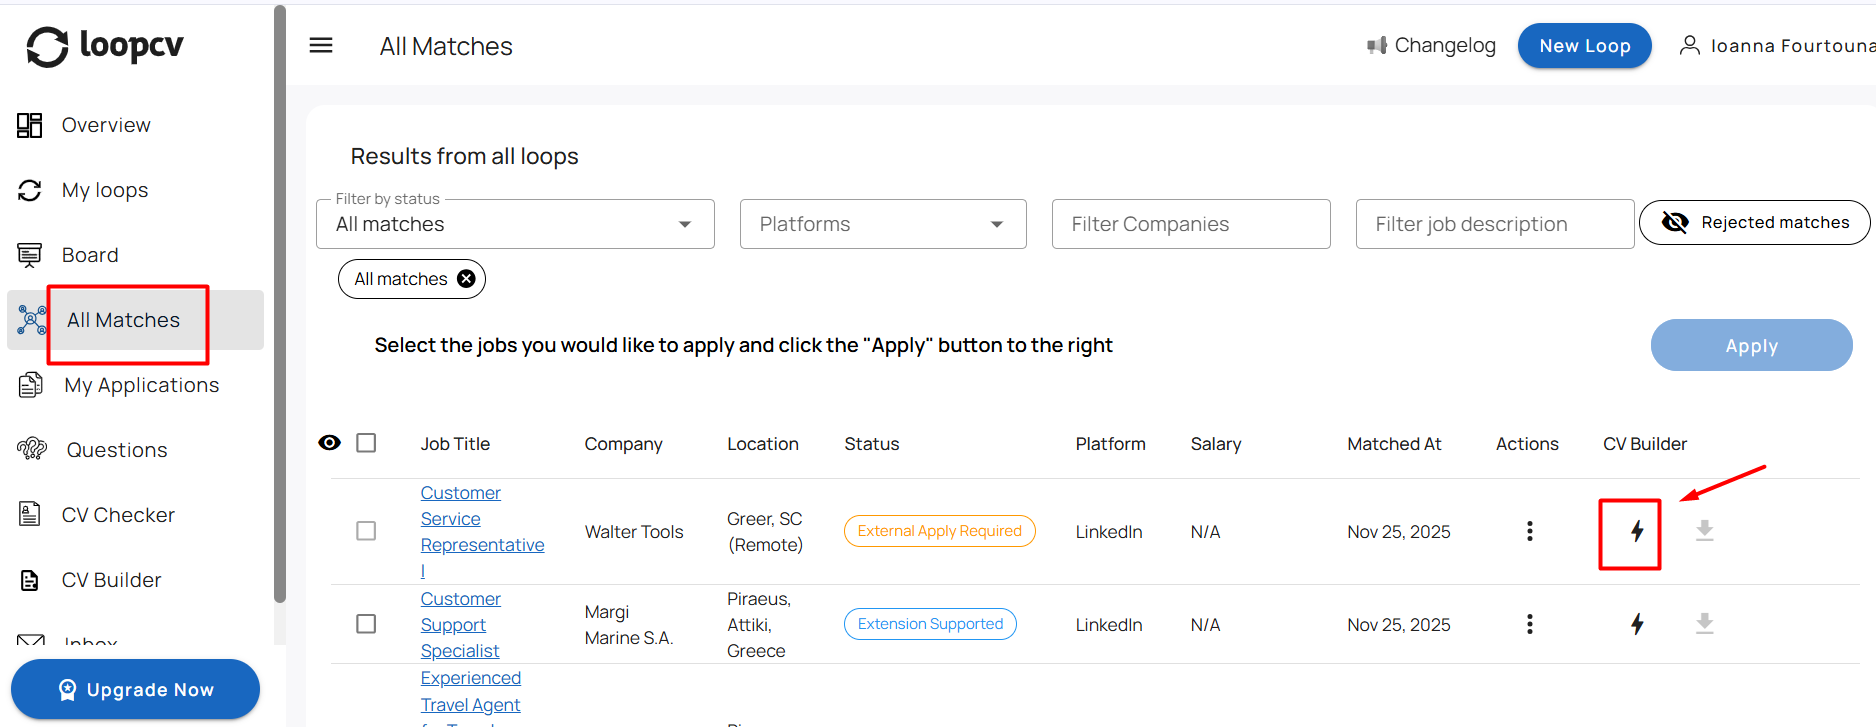1876x727 pixels.
Task: Click the Changelog megaphone icon
Action: (x=1377, y=45)
